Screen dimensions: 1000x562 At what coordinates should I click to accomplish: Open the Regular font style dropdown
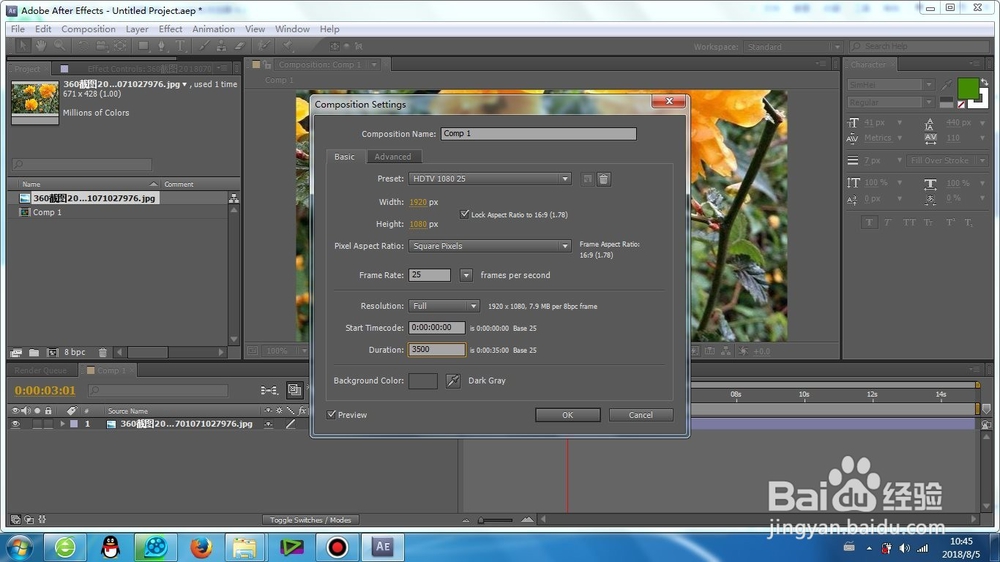click(890, 102)
